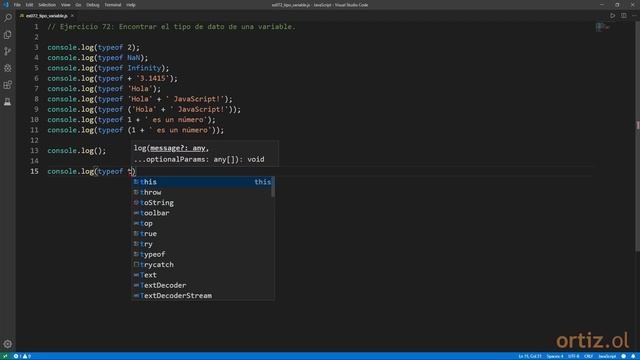Click the variable icon beside 'TextDecoder' suggestion
This screenshot has height=360, width=640.
[x=136, y=285]
